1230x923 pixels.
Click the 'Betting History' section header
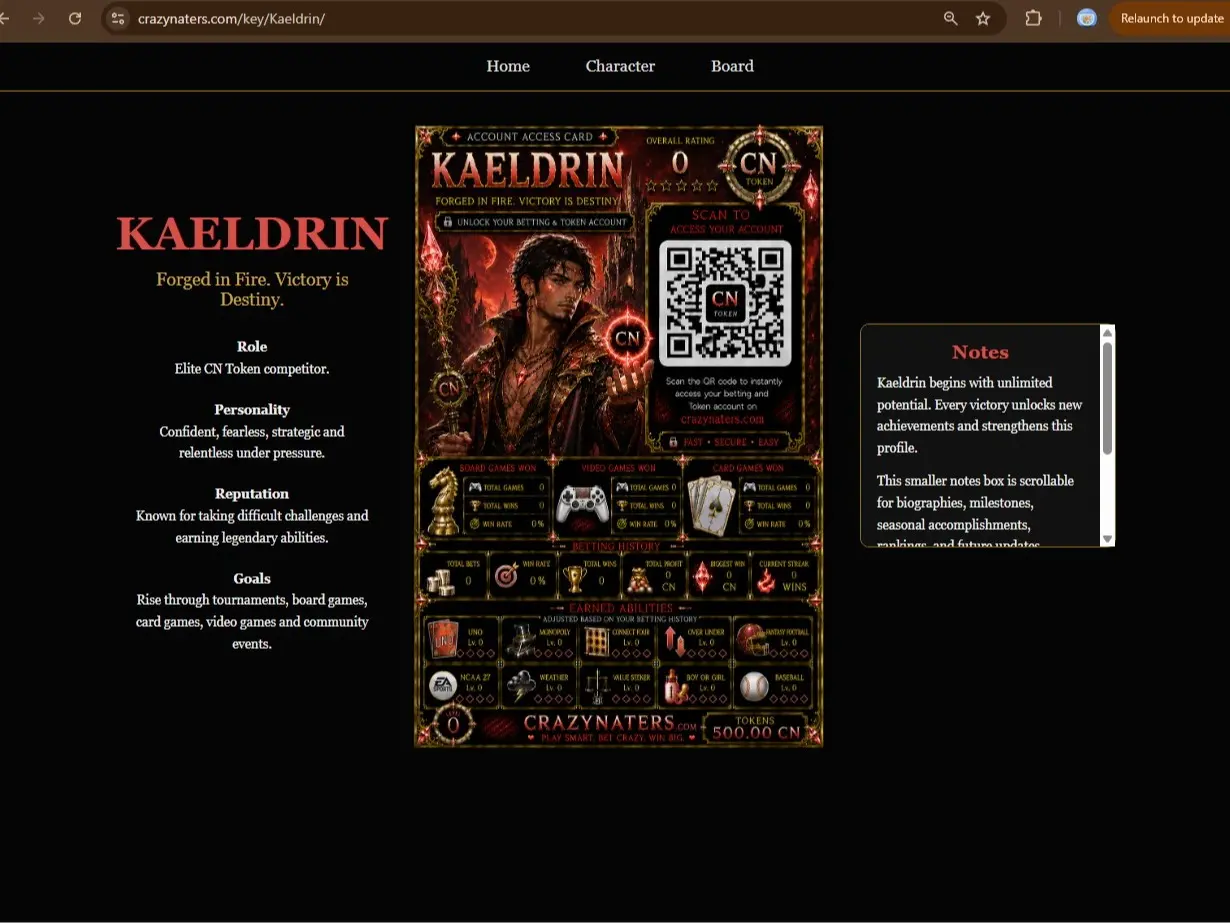(x=616, y=547)
